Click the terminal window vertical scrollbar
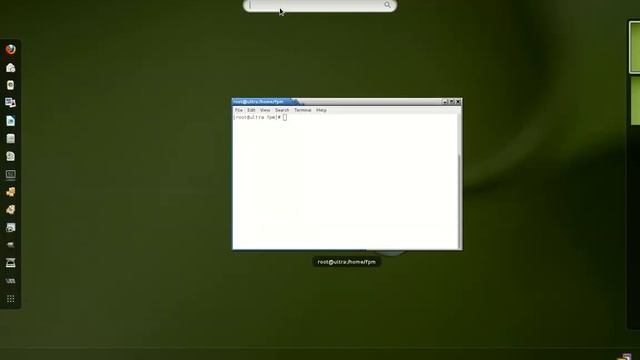This screenshot has width=640, height=360. 460,181
